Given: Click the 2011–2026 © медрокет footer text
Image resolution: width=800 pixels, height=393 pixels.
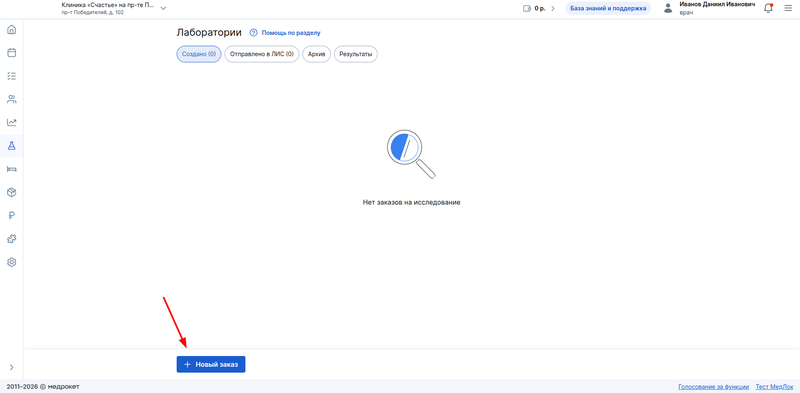Looking at the screenshot, I should click(x=43, y=386).
